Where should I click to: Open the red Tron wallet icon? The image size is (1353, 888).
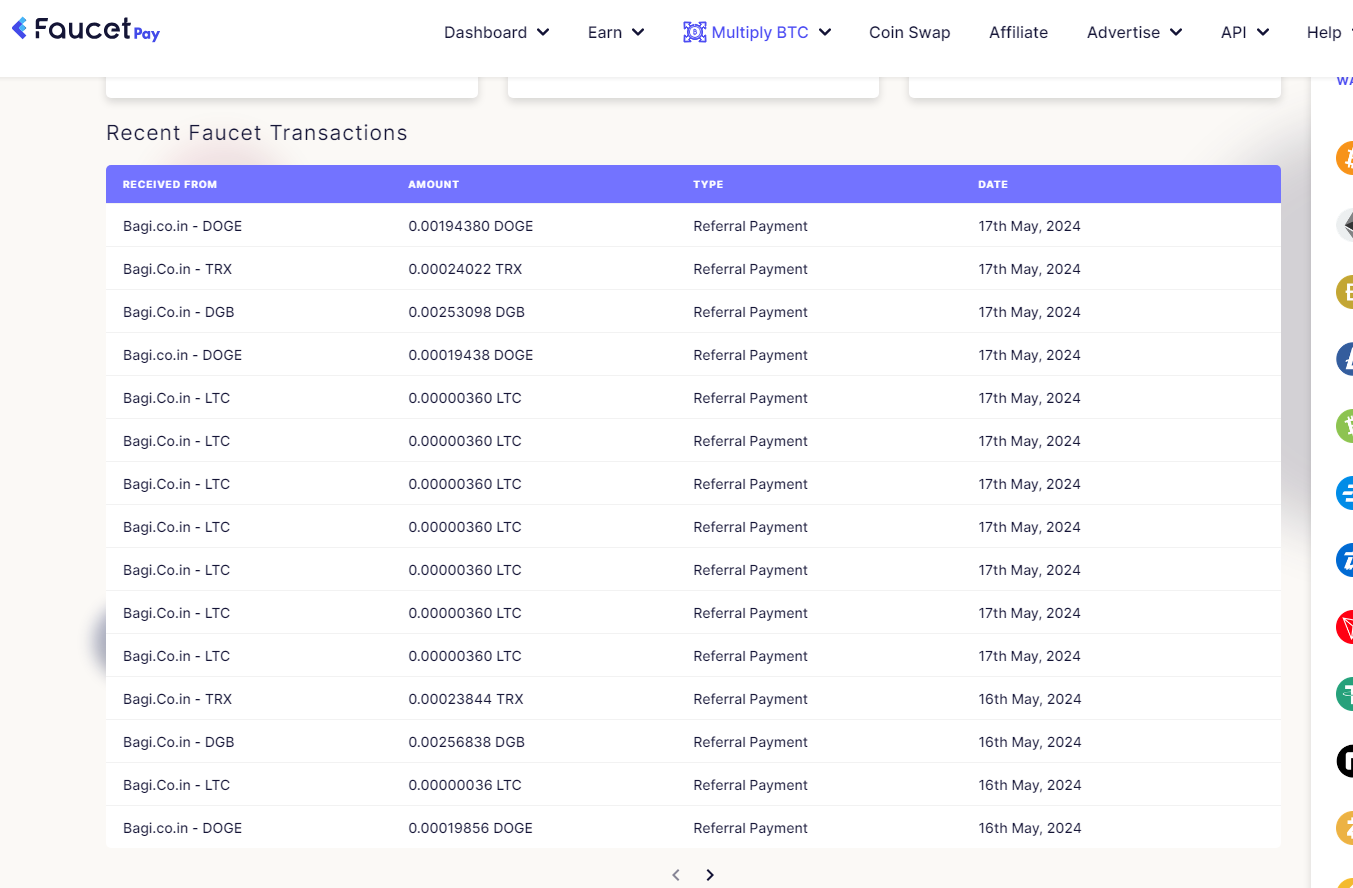[1345, 627]
